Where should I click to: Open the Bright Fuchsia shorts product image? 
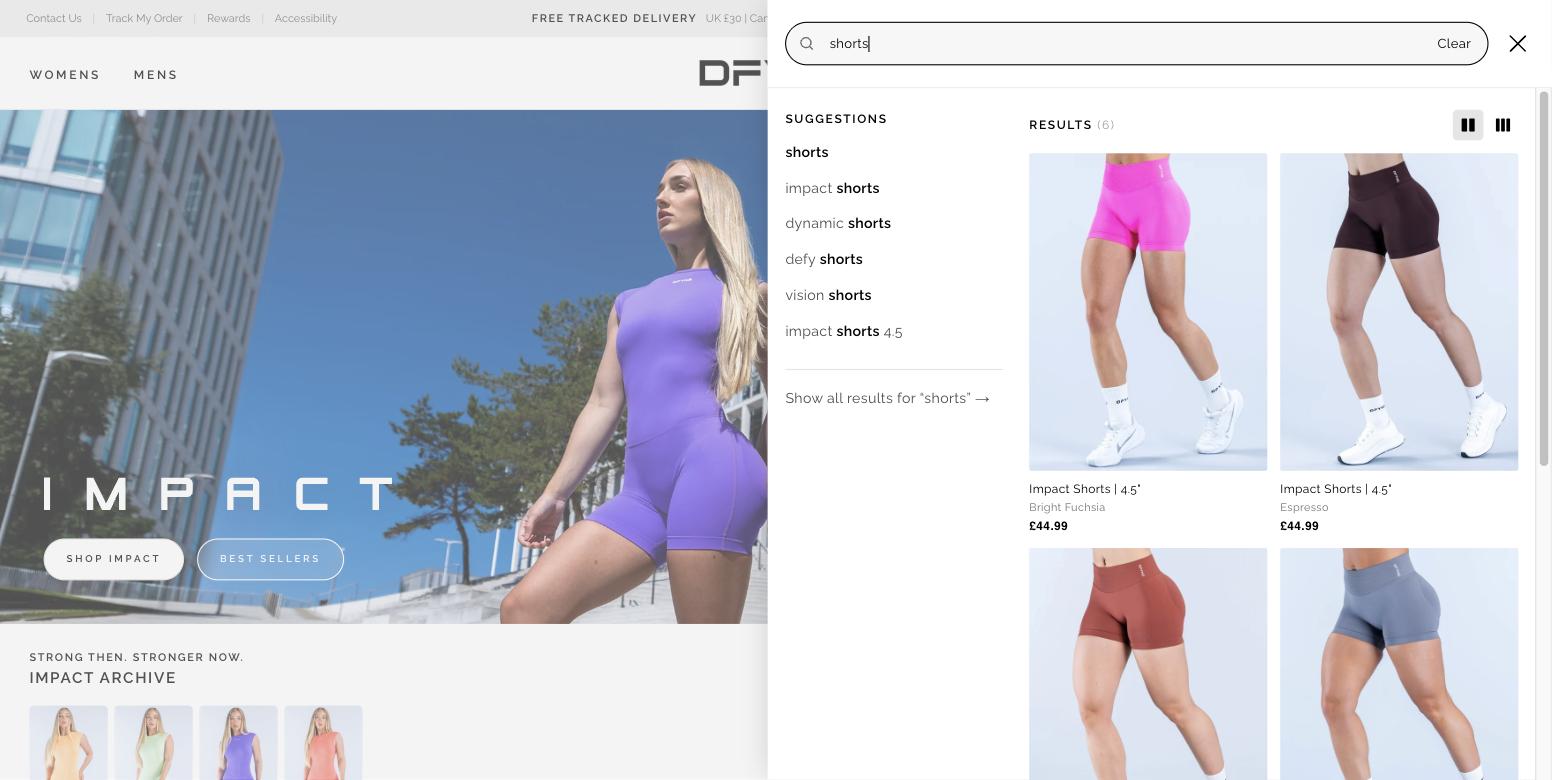1148,312
